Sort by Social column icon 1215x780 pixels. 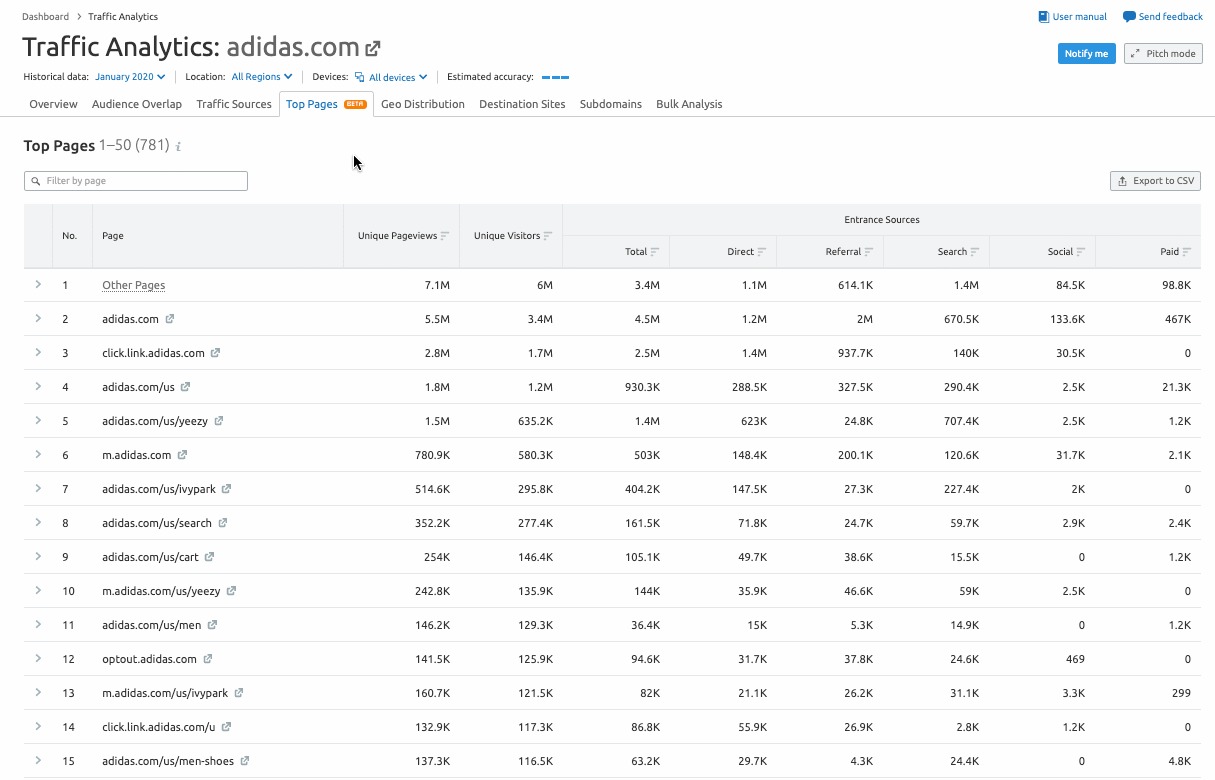click(x=1081, y=252)
